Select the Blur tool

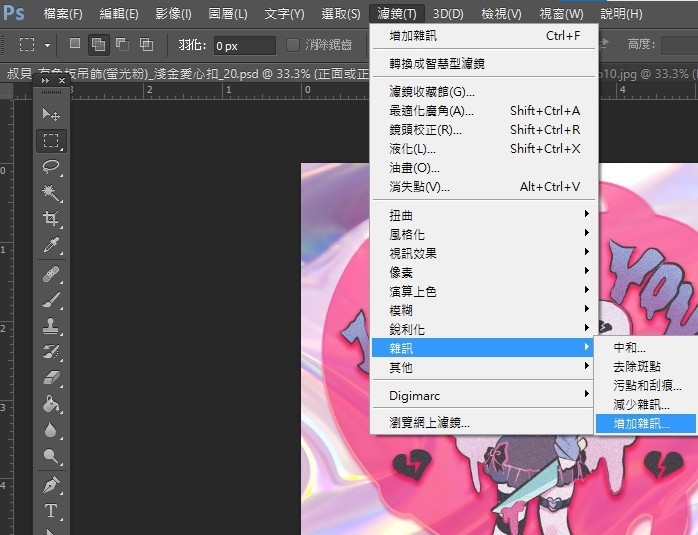click(x=51, y=430)
